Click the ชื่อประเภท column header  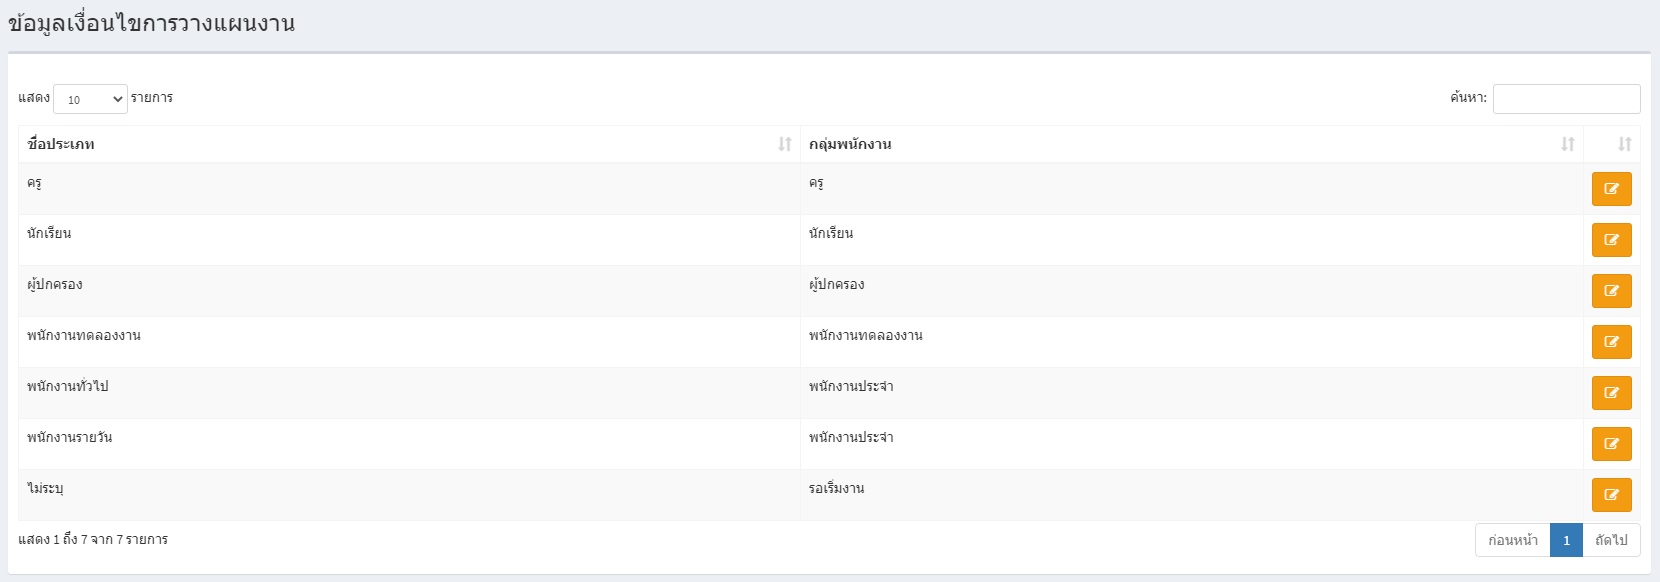click(61, 144)
